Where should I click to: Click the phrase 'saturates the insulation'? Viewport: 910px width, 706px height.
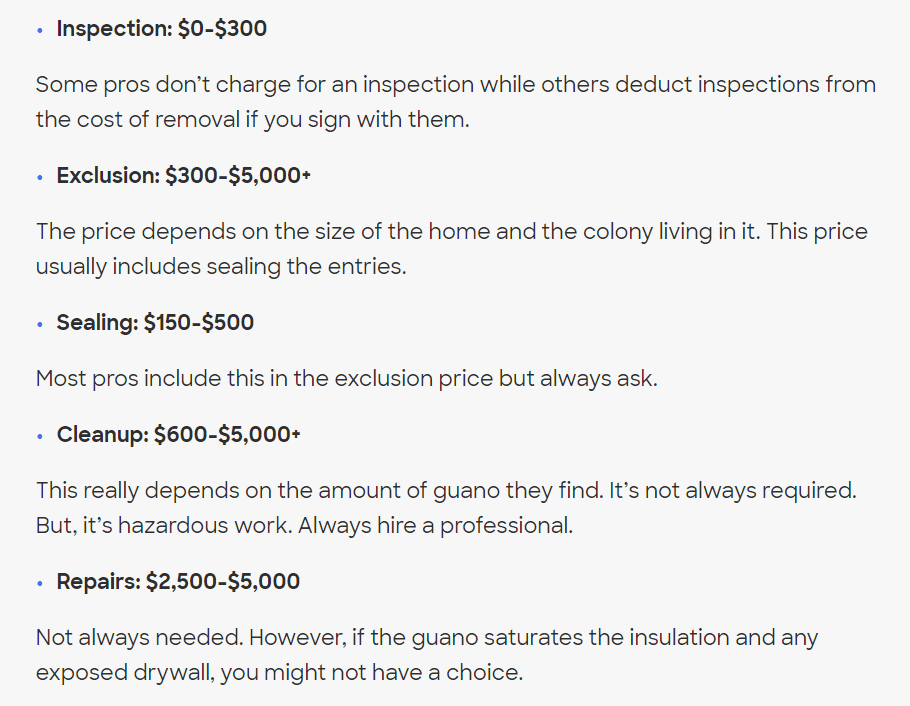pos(592,637)
